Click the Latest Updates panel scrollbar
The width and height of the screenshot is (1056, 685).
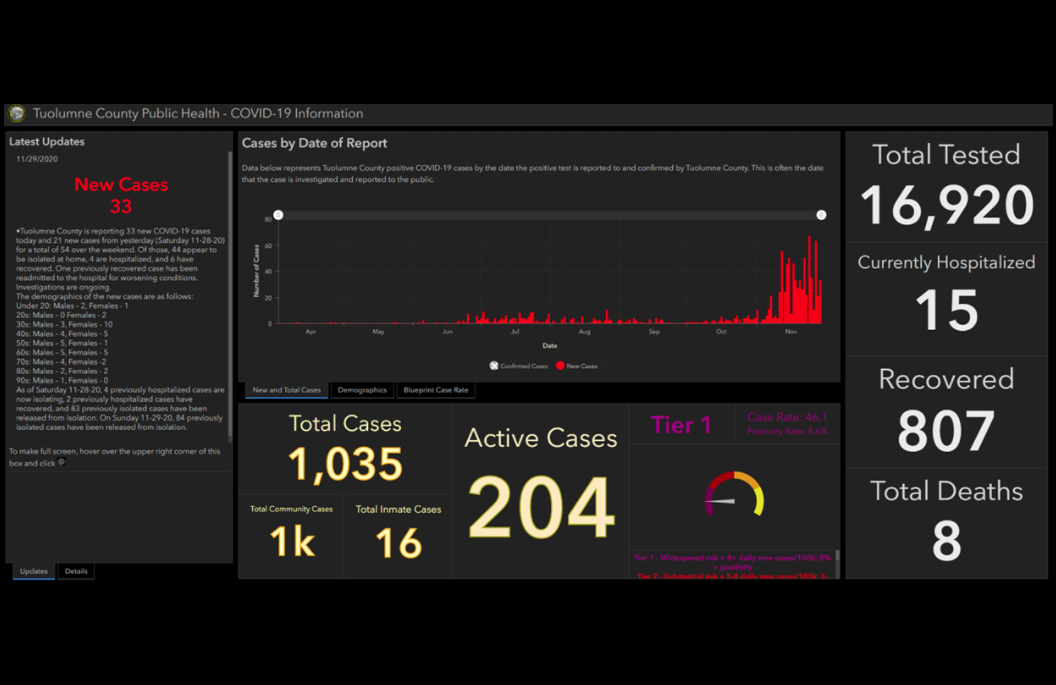click(x=230, y=300)
